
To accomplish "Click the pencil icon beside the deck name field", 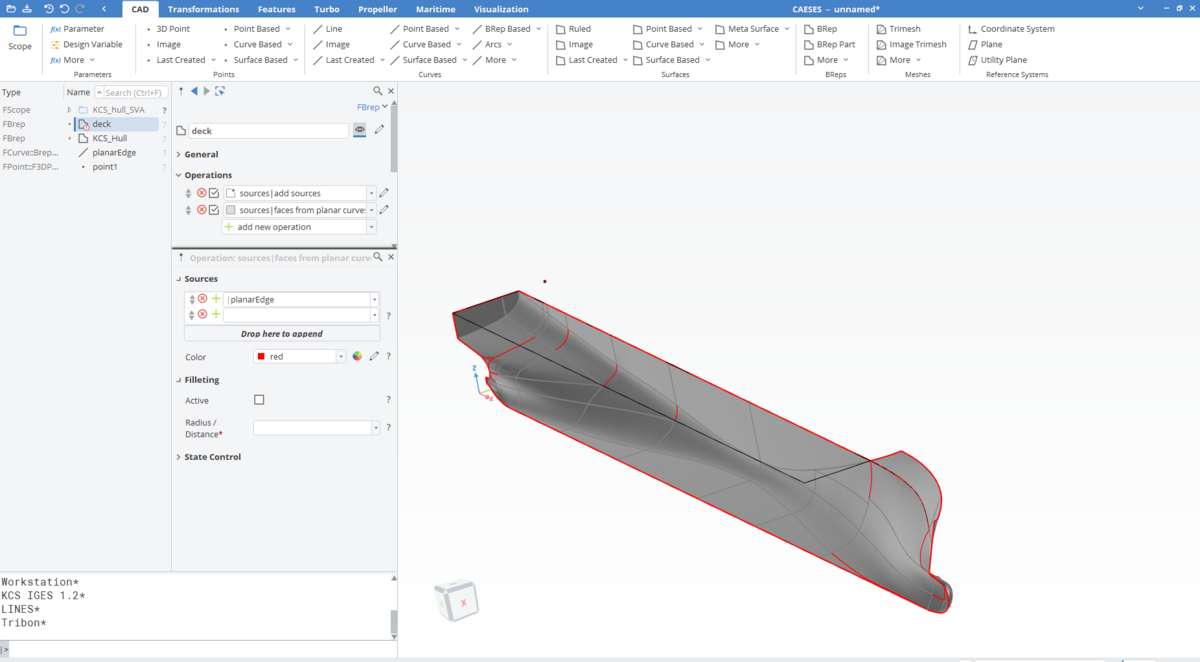I will [379, 130].
